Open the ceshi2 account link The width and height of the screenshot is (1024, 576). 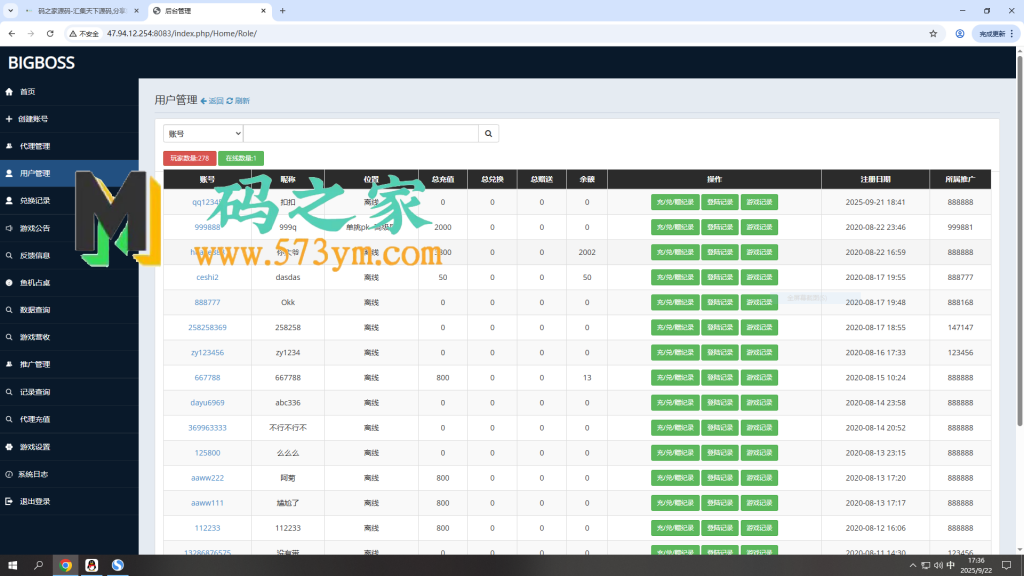coord(207,278)
